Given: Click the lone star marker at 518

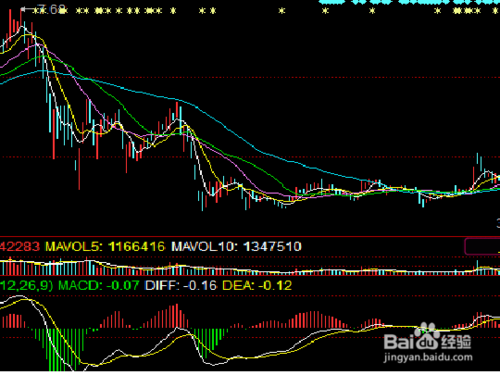Looking at the screenshot, I should click(173, 11).
